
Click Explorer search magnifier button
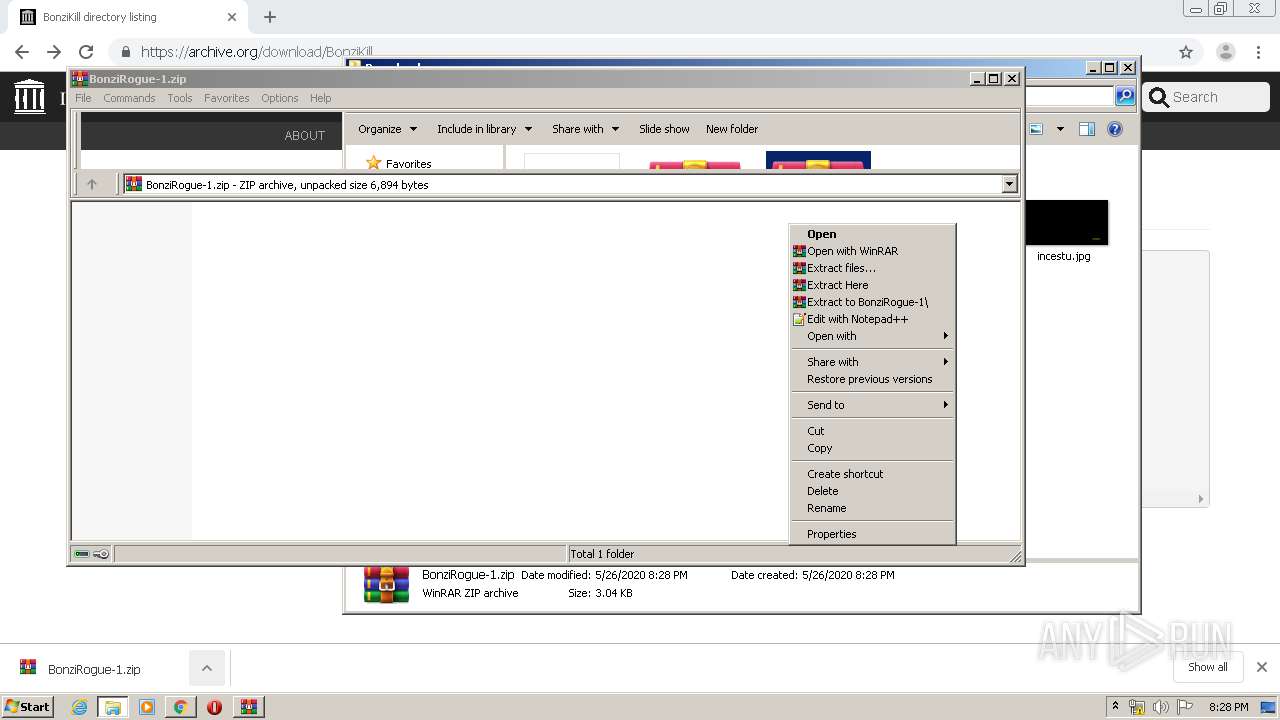pyautogui.click(x=1125, y=96)
